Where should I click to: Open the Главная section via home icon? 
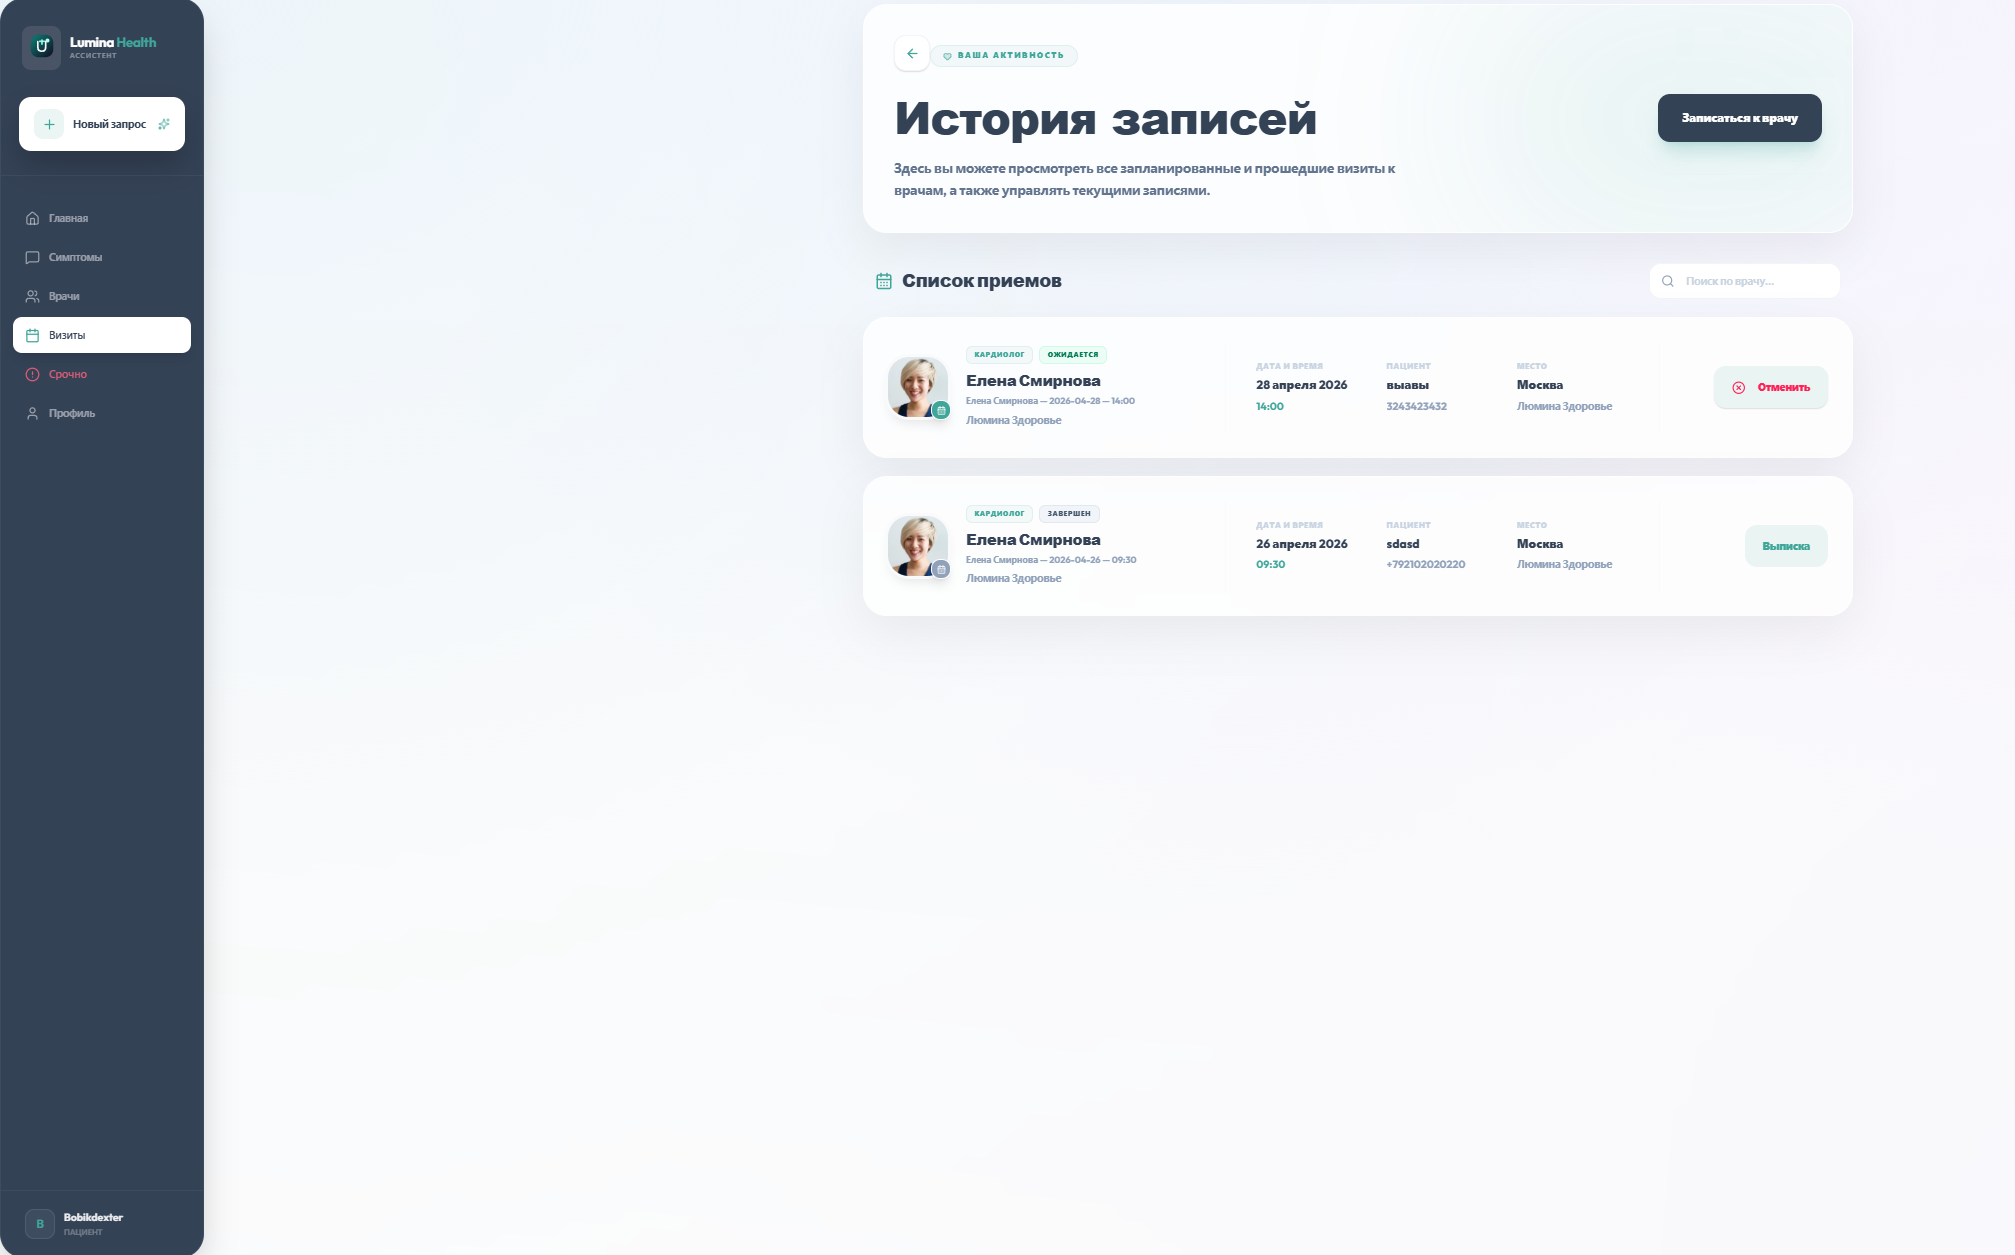click(x=33, y=218)
